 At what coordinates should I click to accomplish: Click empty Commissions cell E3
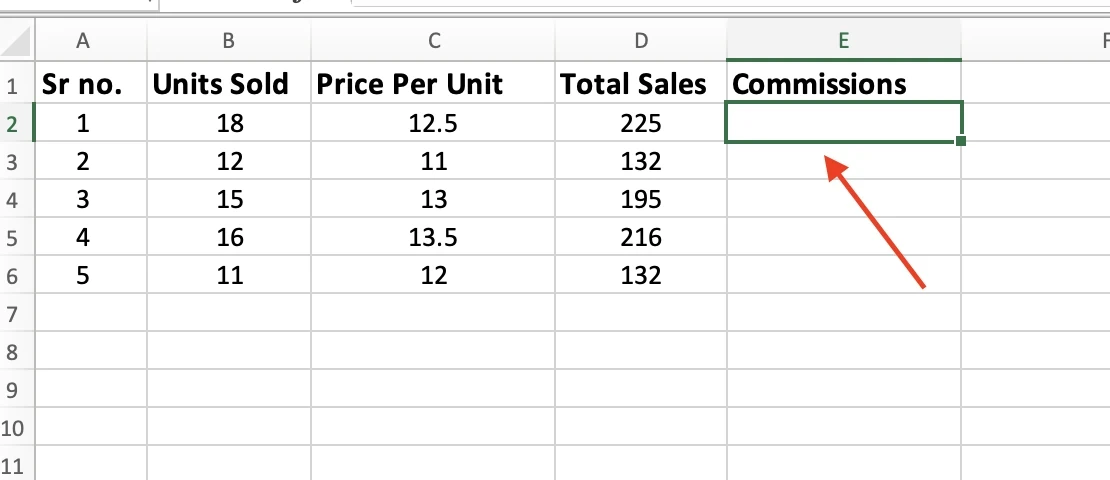point(843,161)
